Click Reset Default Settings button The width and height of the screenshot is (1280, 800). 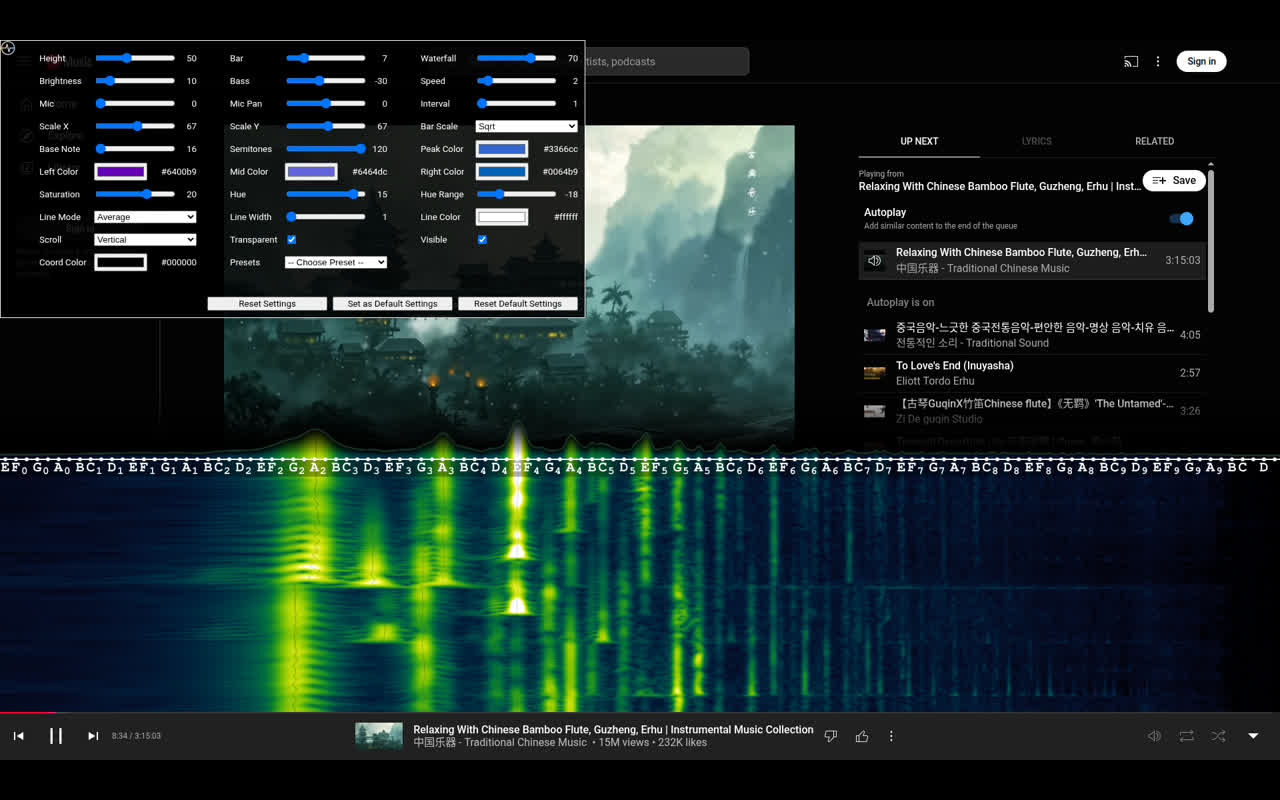click(518, 303)
